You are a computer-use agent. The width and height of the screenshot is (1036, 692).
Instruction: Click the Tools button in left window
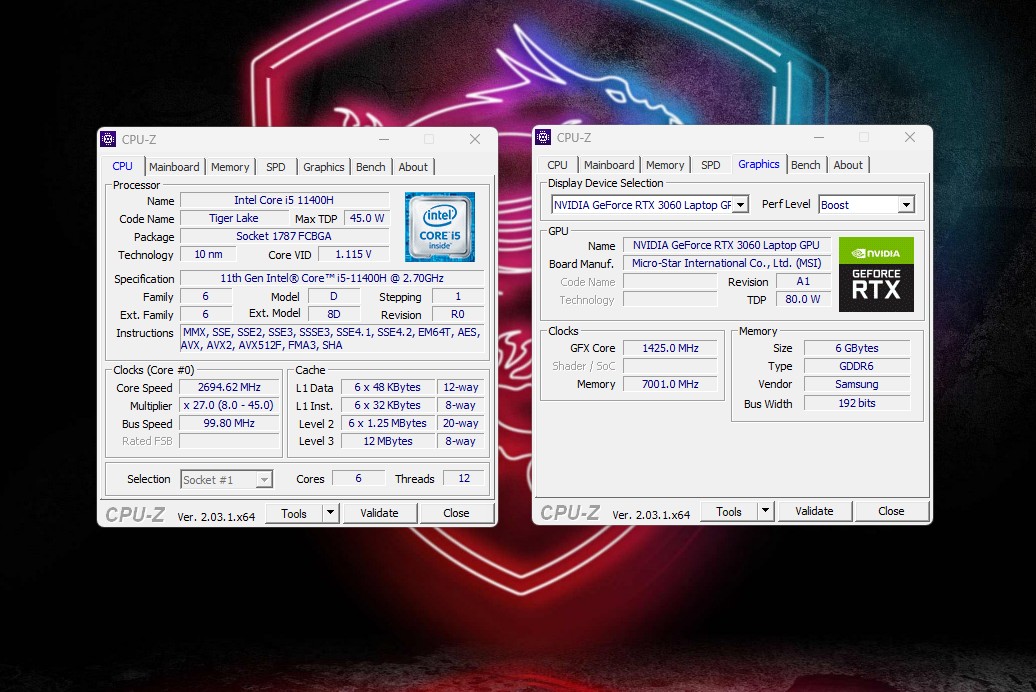[x=293, y=513]
